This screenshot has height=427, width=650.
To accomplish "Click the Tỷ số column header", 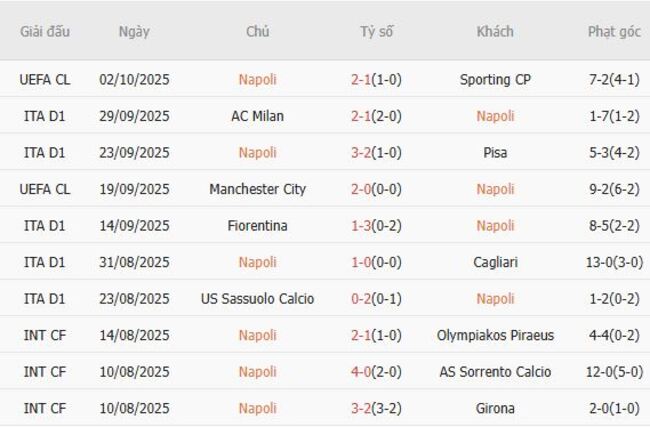I will click(376, 31).
